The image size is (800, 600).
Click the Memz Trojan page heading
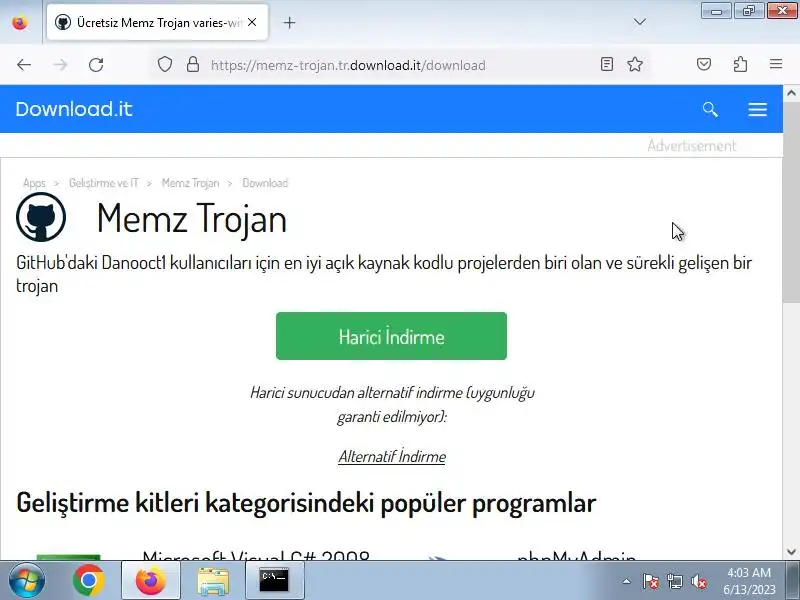192,218
